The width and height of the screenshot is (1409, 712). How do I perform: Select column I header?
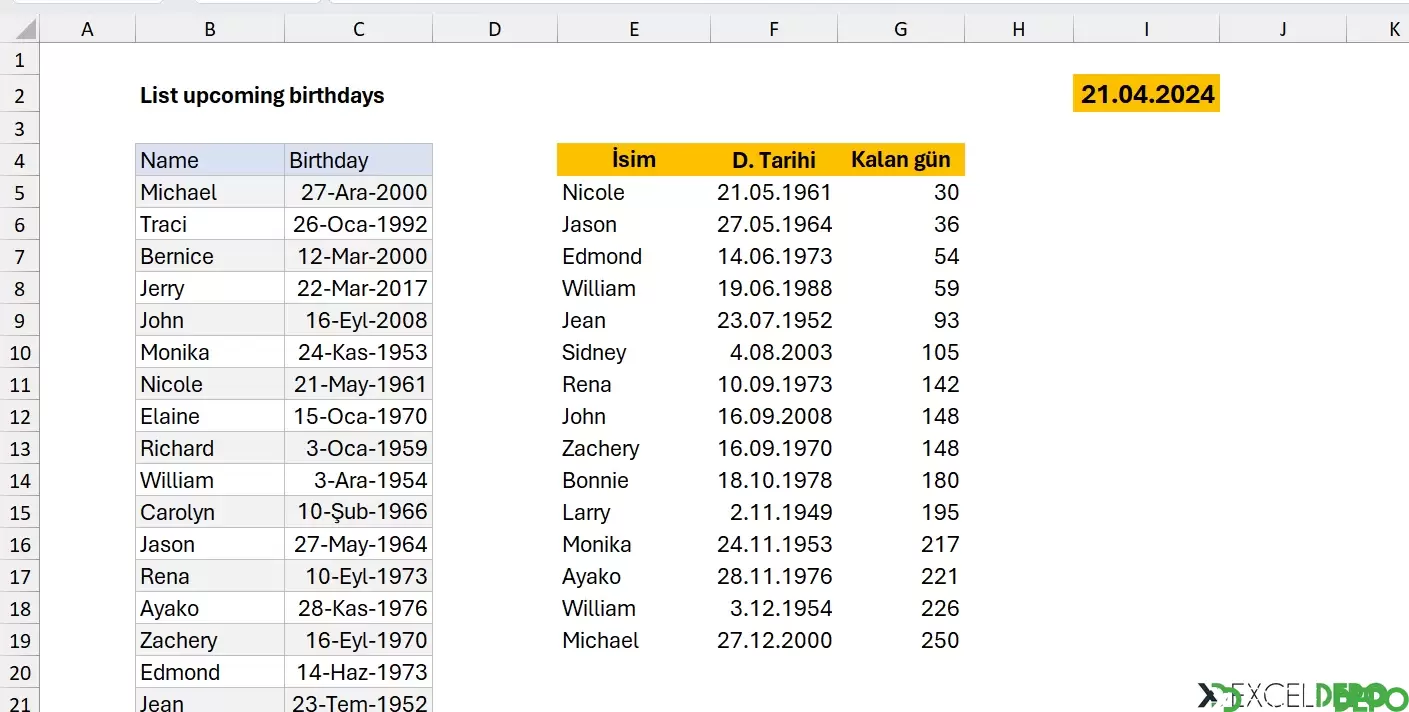tap(1146, 30)
